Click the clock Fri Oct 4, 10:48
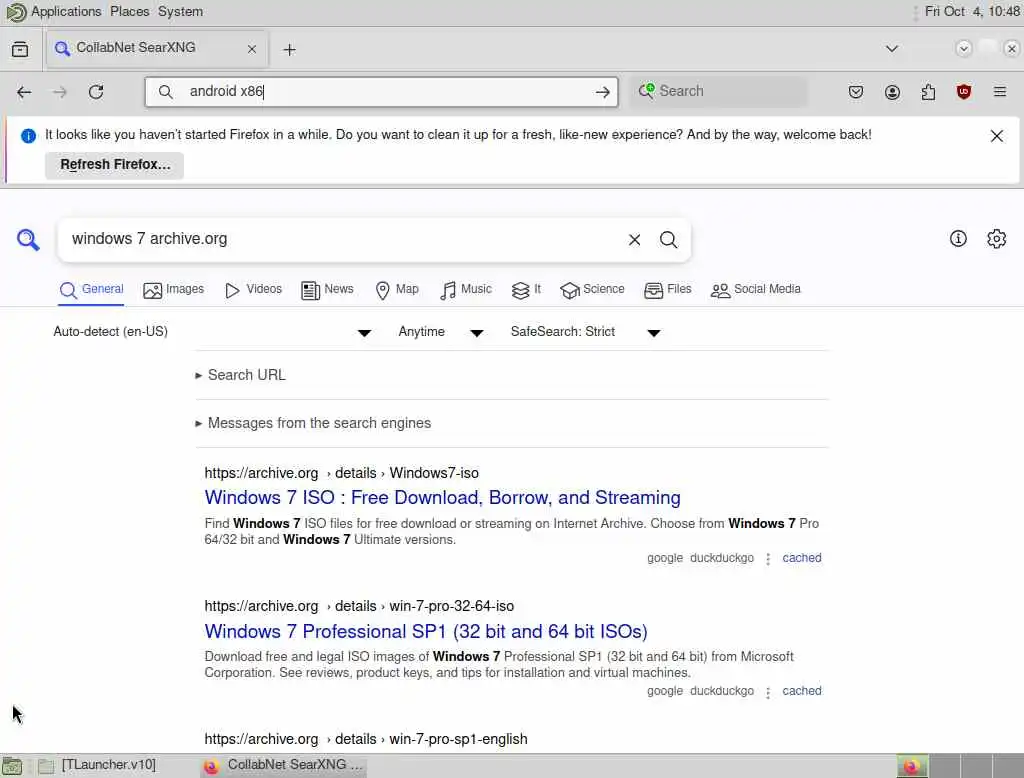The width and height of the screenshot is (1024, 778). [x=972, y=12]
